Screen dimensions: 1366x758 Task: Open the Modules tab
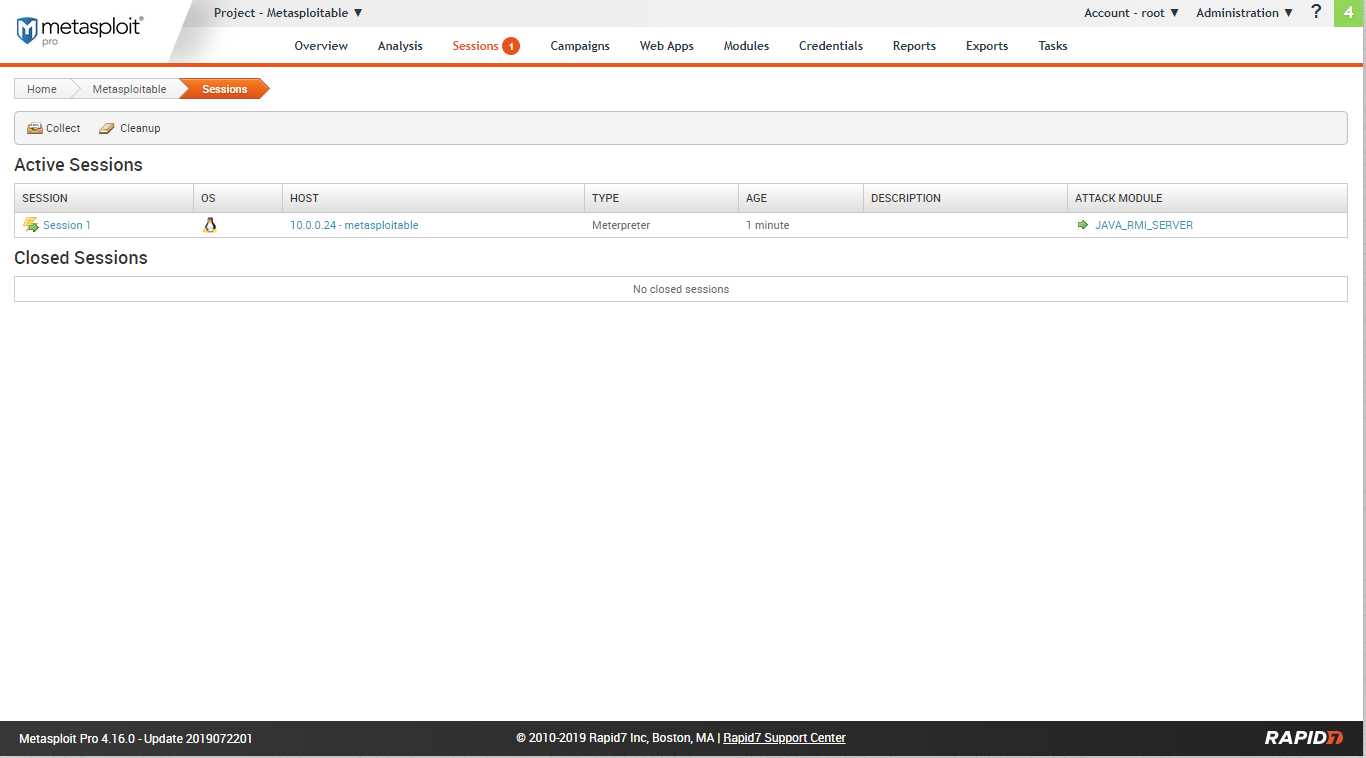746,46
